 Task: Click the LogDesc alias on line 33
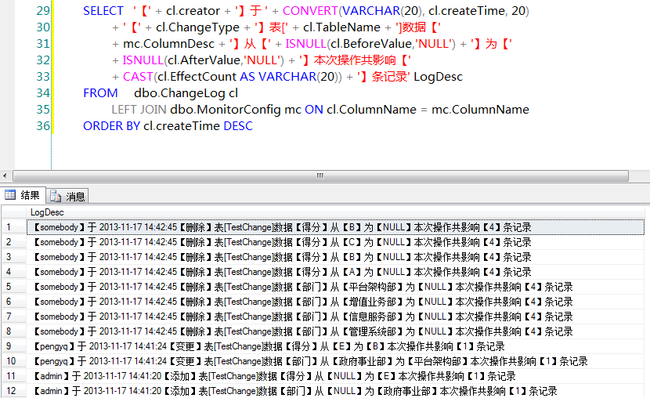pos(438,77)
